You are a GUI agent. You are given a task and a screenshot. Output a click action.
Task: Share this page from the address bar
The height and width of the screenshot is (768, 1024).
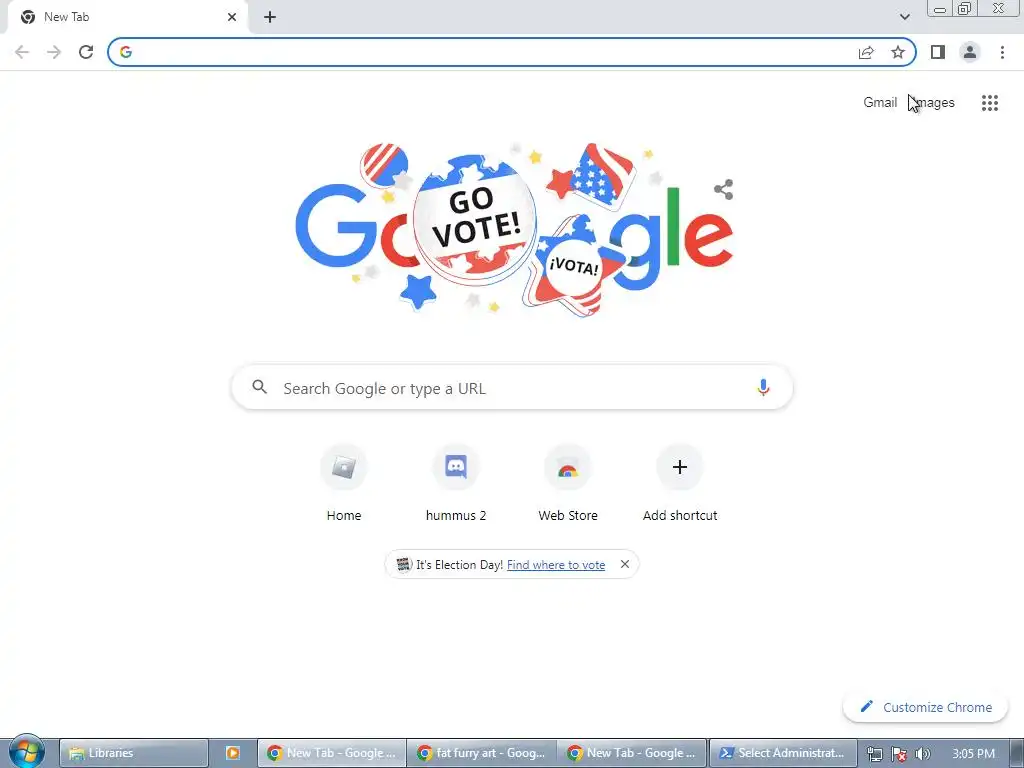(x=866, y=52)
